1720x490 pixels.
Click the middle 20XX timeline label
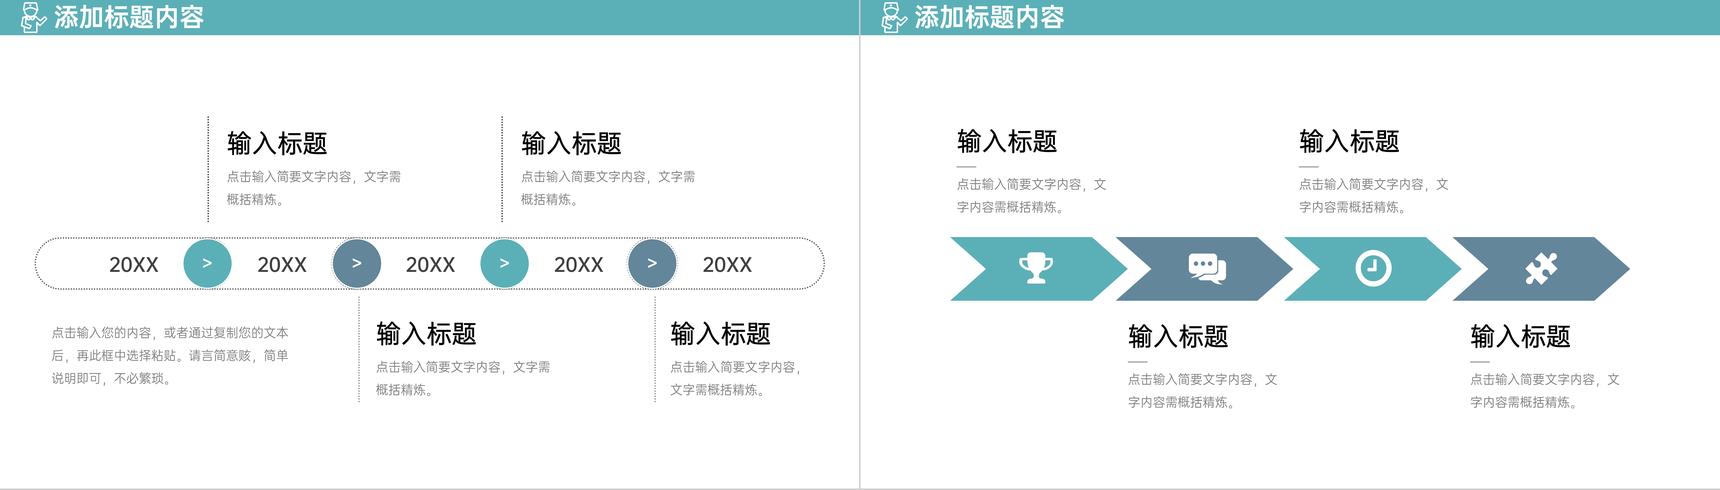pyautogui.click(x=430, y=265)
